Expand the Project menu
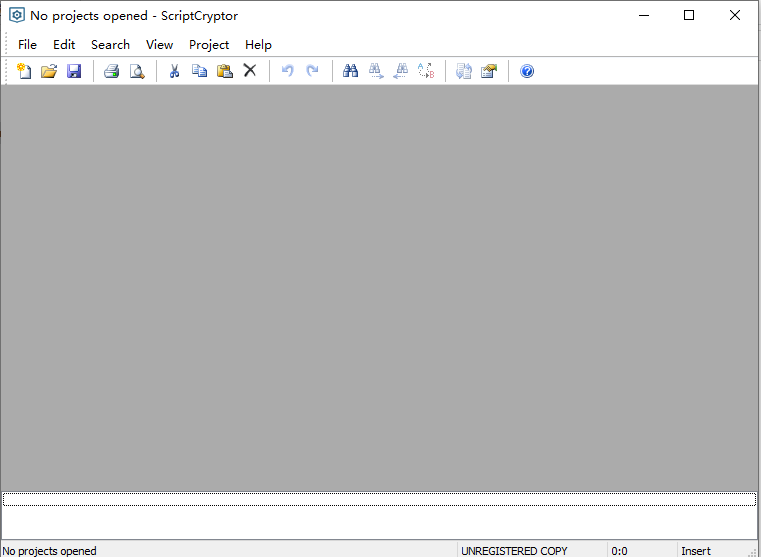The width and height of the screenshot is (761, 557). pos(209,44)
